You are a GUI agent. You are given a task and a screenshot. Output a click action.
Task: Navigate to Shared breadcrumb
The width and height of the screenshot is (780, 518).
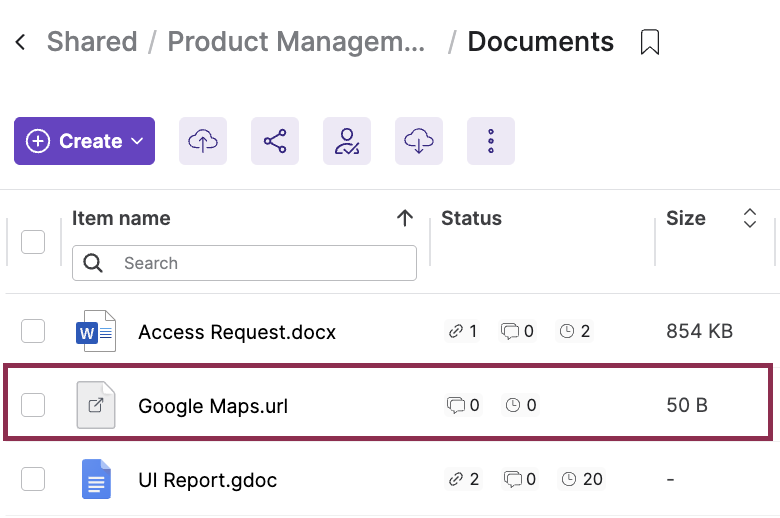pos(92,42)
